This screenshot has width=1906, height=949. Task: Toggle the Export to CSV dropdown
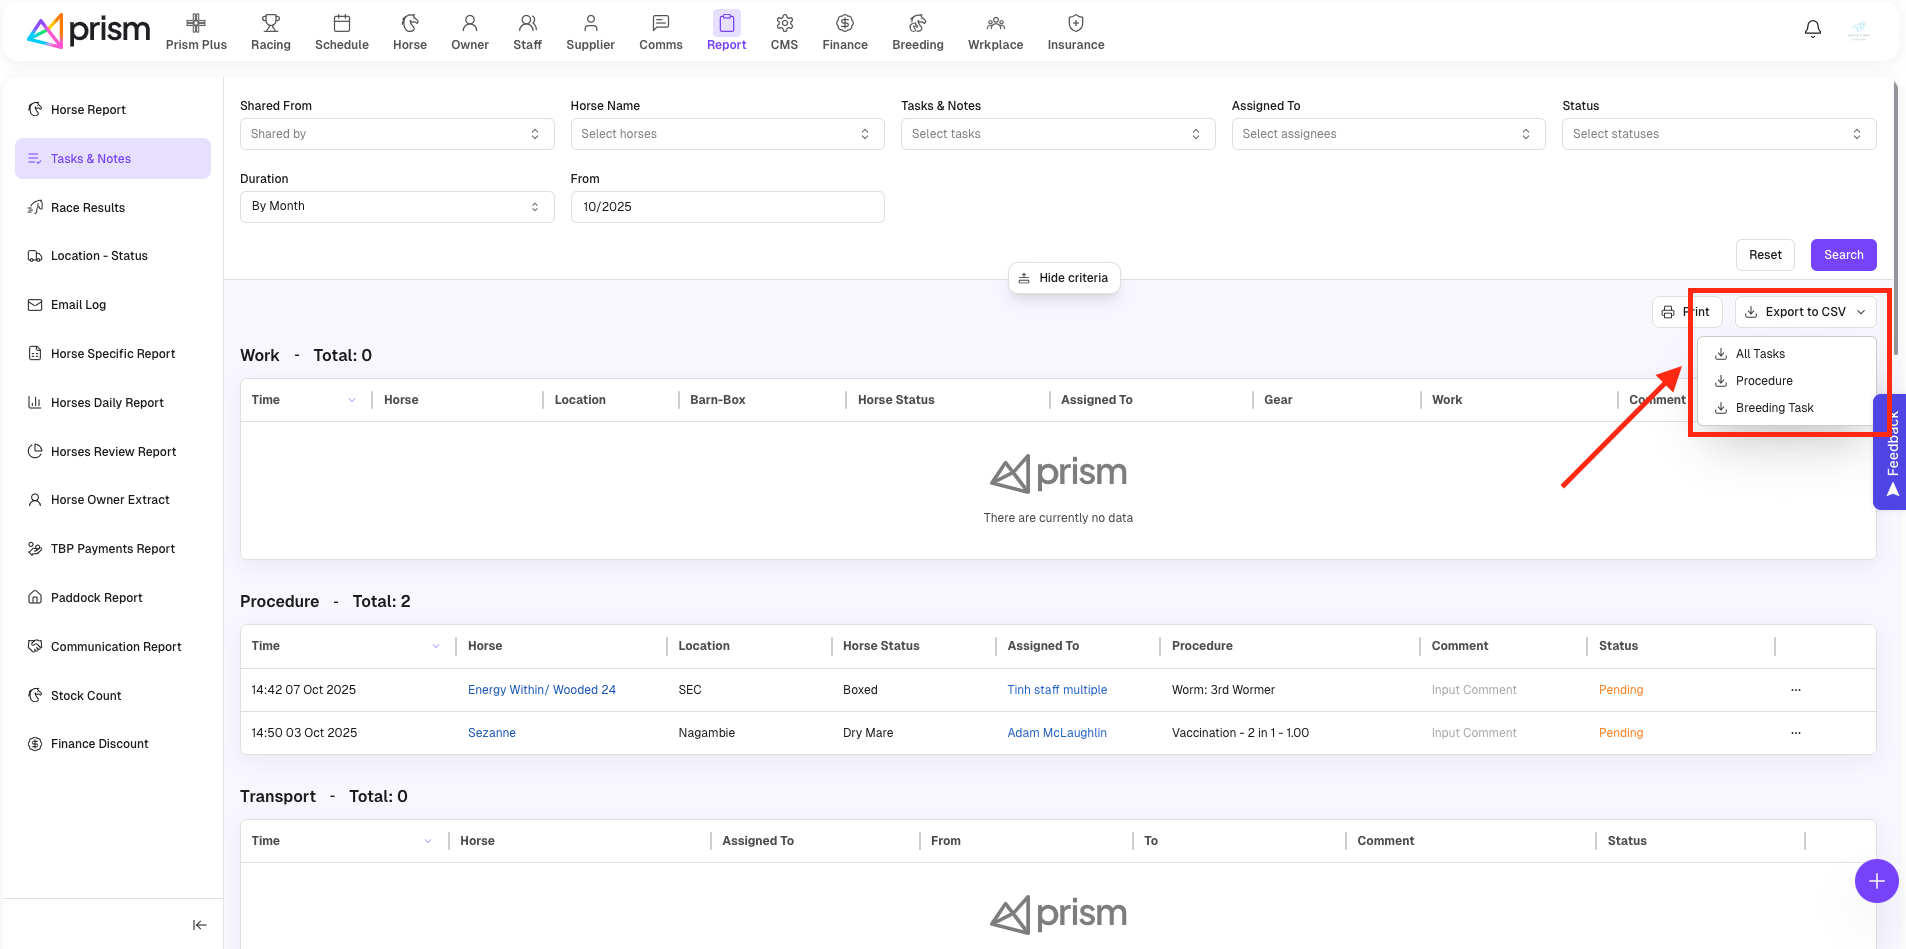coord(1805,312)
